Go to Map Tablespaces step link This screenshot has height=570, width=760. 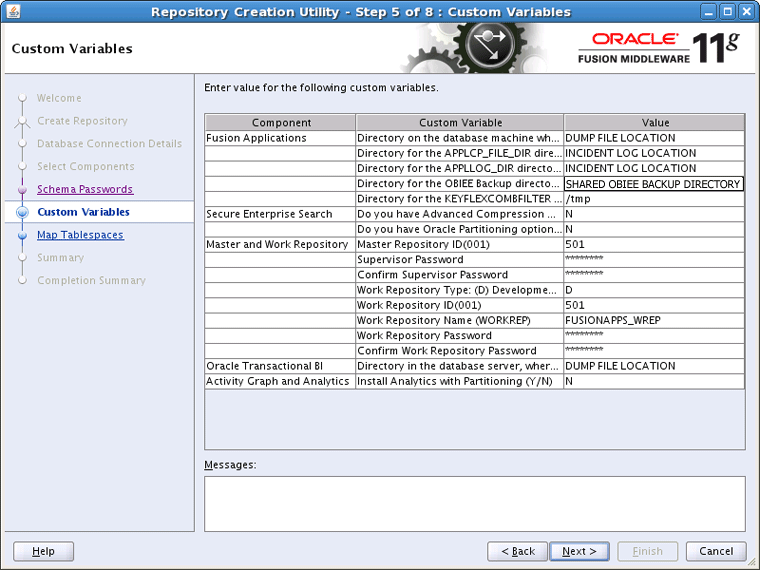coord(80,235)
